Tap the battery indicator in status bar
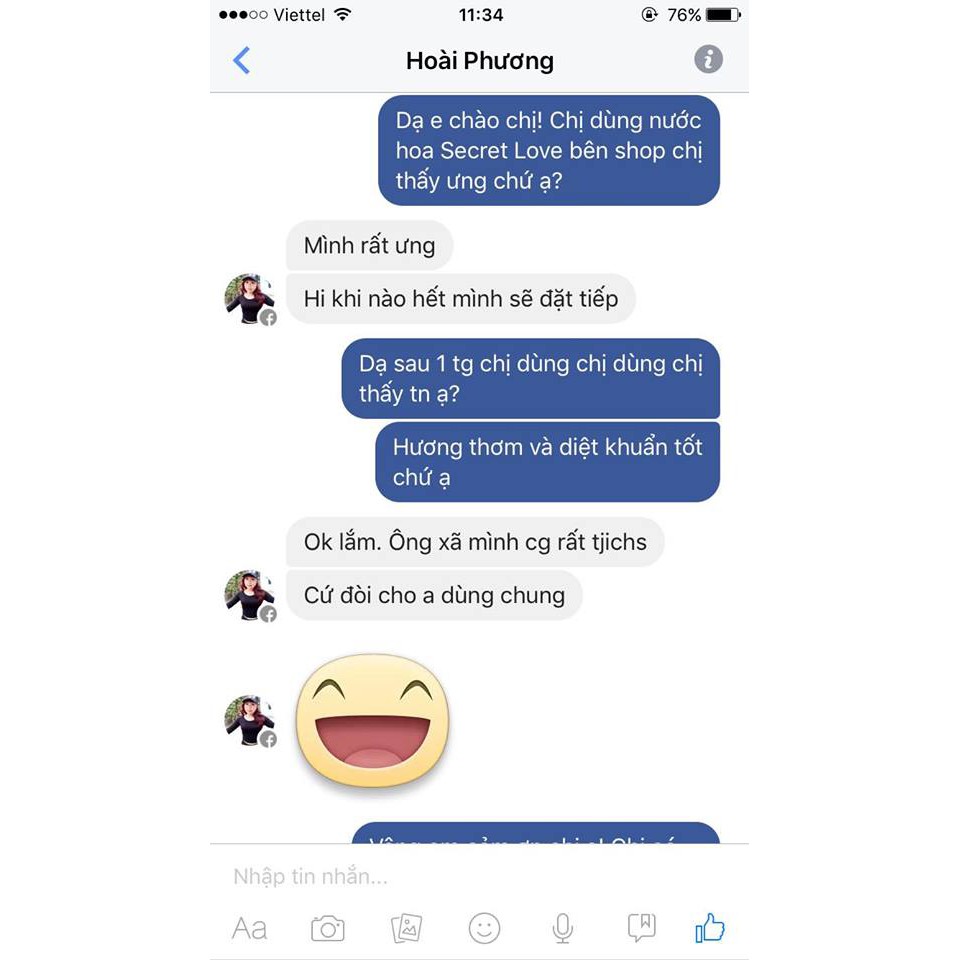The height and width of the screenshot is (960, 960). click(x=724, y=15)
